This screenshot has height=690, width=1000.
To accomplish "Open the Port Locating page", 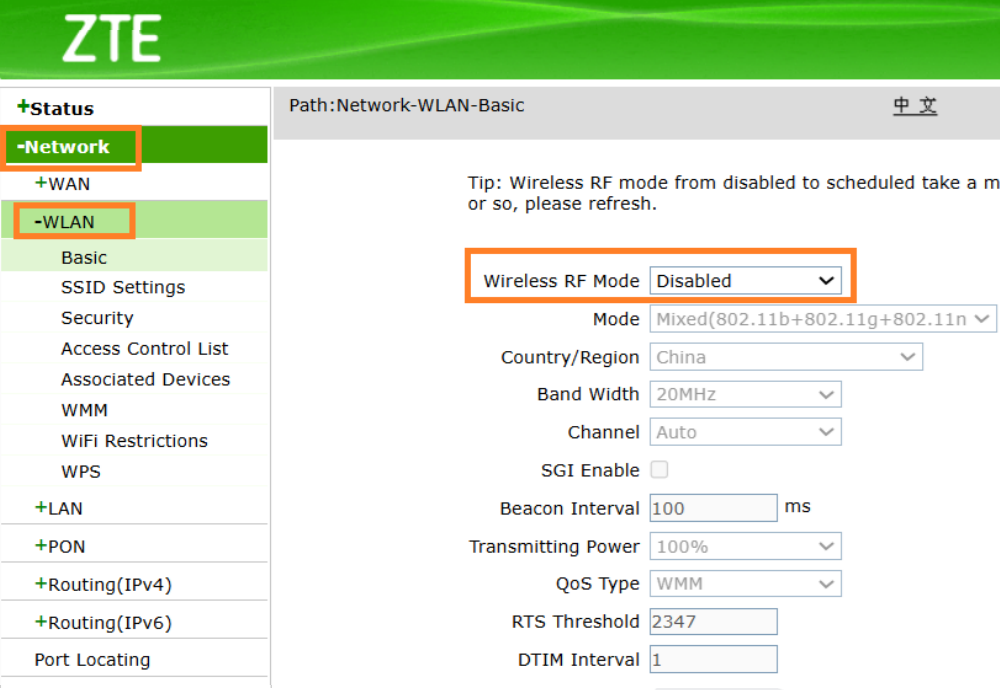I will 92,659.
